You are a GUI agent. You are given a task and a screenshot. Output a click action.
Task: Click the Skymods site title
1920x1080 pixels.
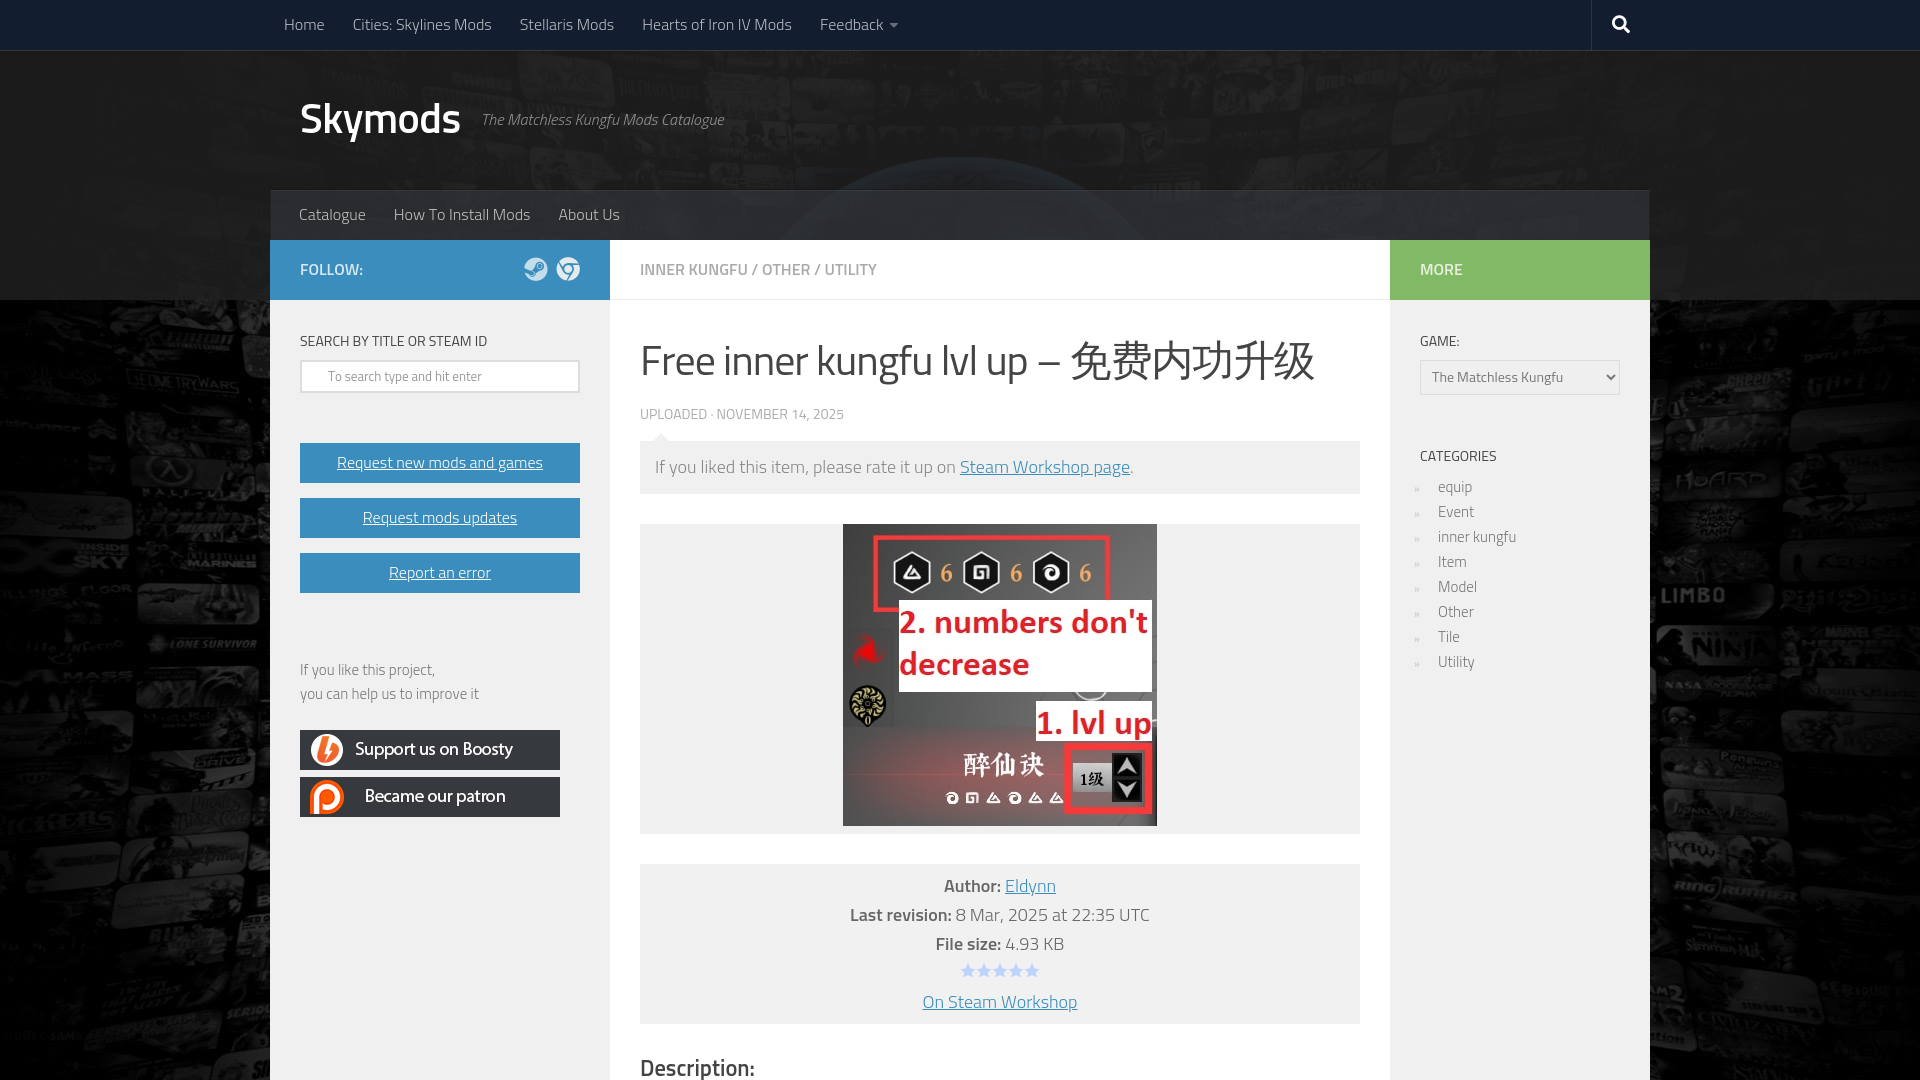pos(380,119)
